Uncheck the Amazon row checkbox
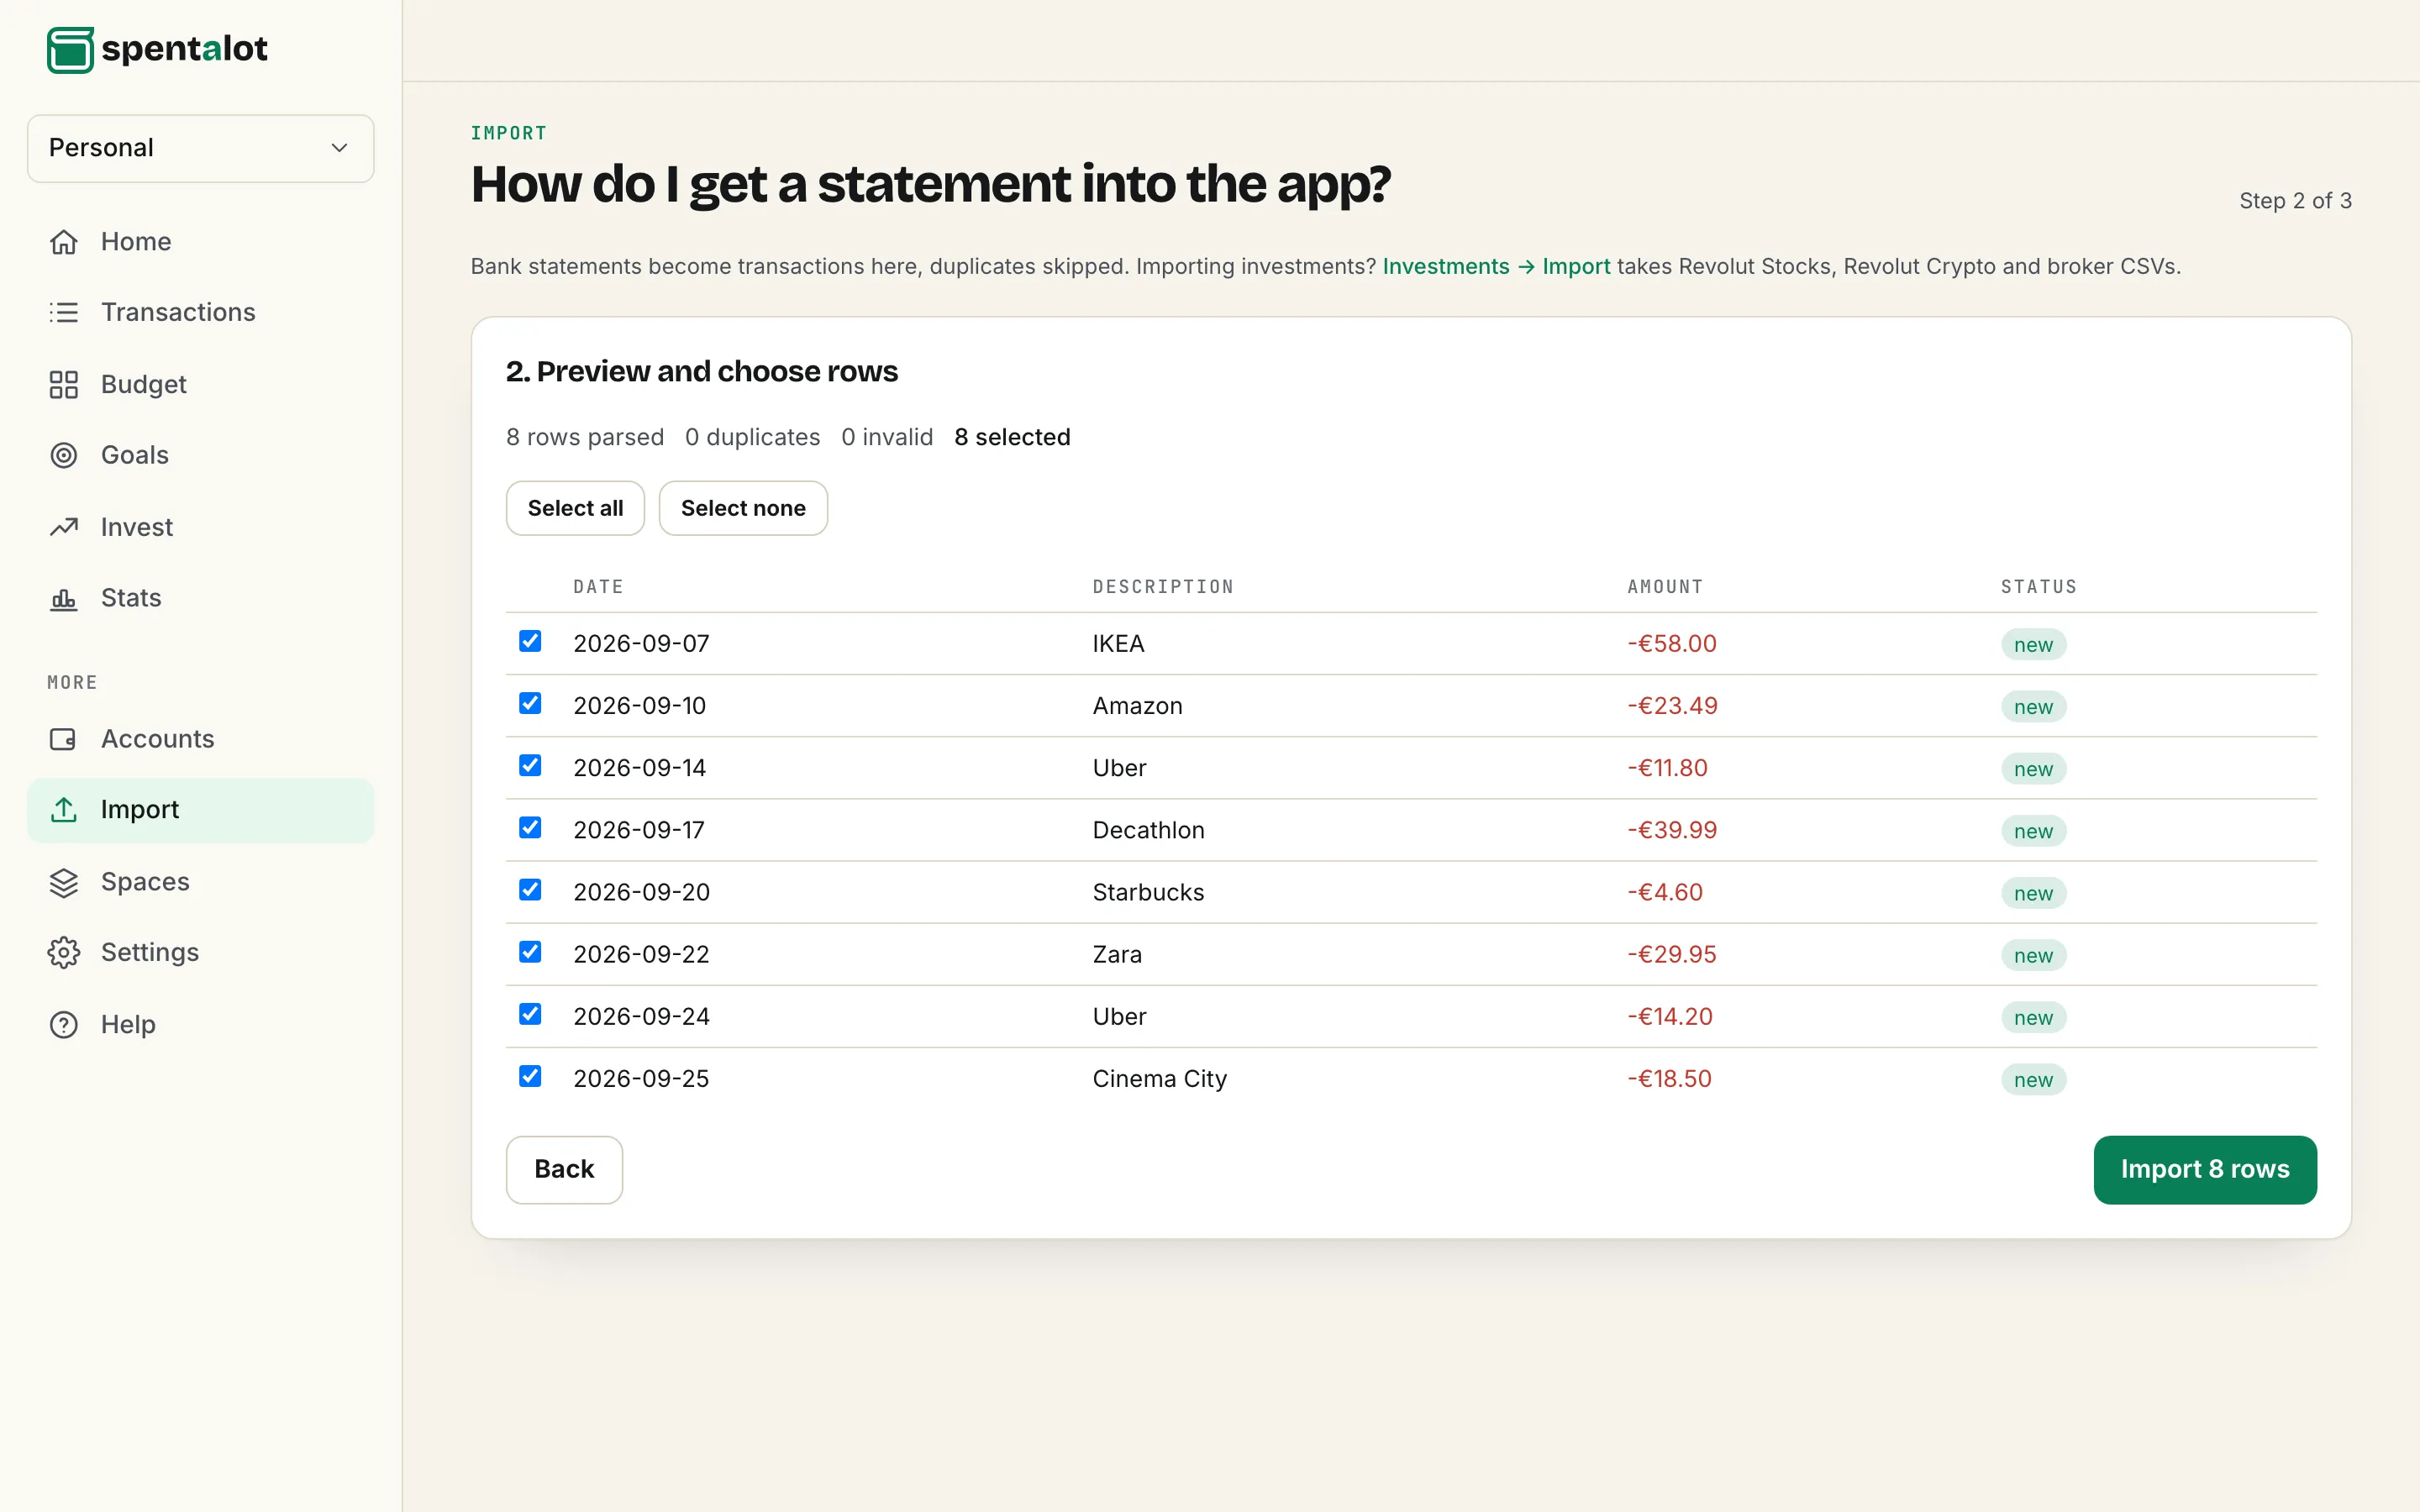The image size is (2420, 1512). [x=530, y=703]
